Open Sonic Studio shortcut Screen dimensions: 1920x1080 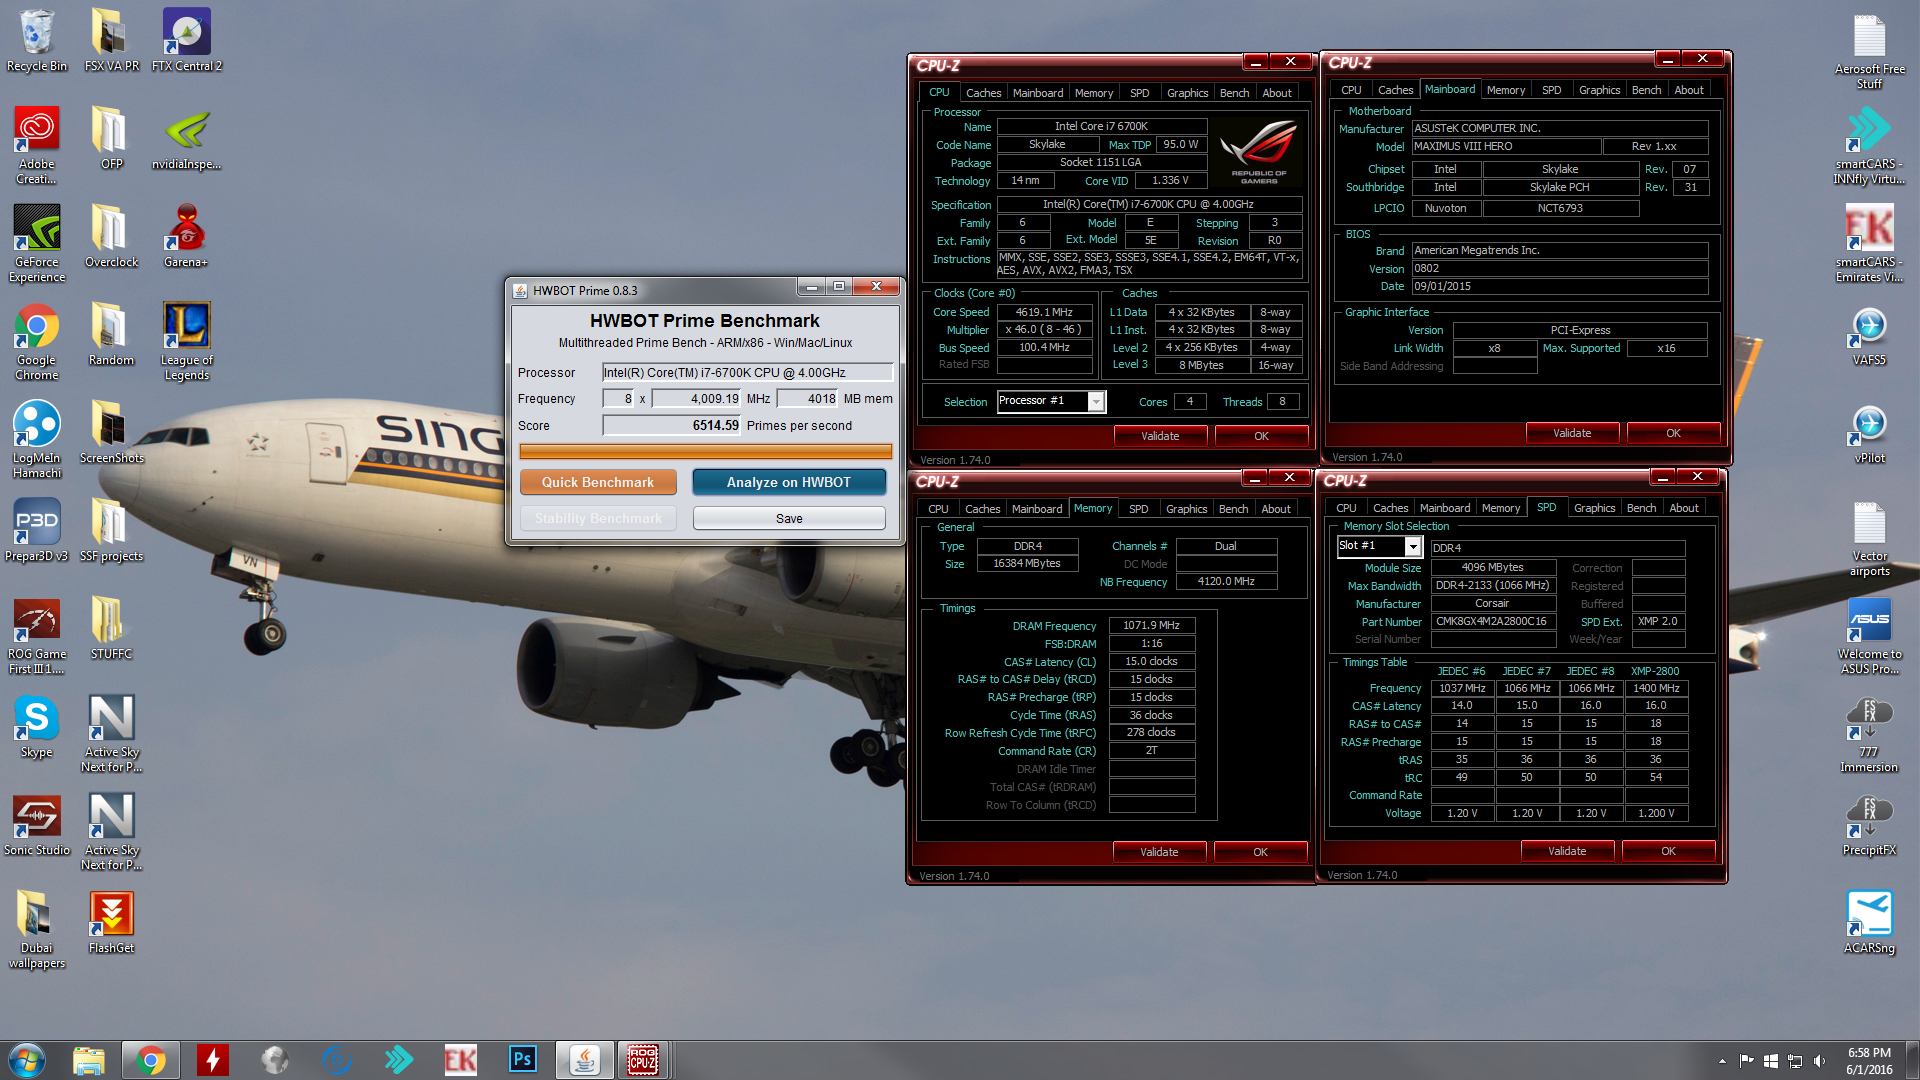(37, 824)
